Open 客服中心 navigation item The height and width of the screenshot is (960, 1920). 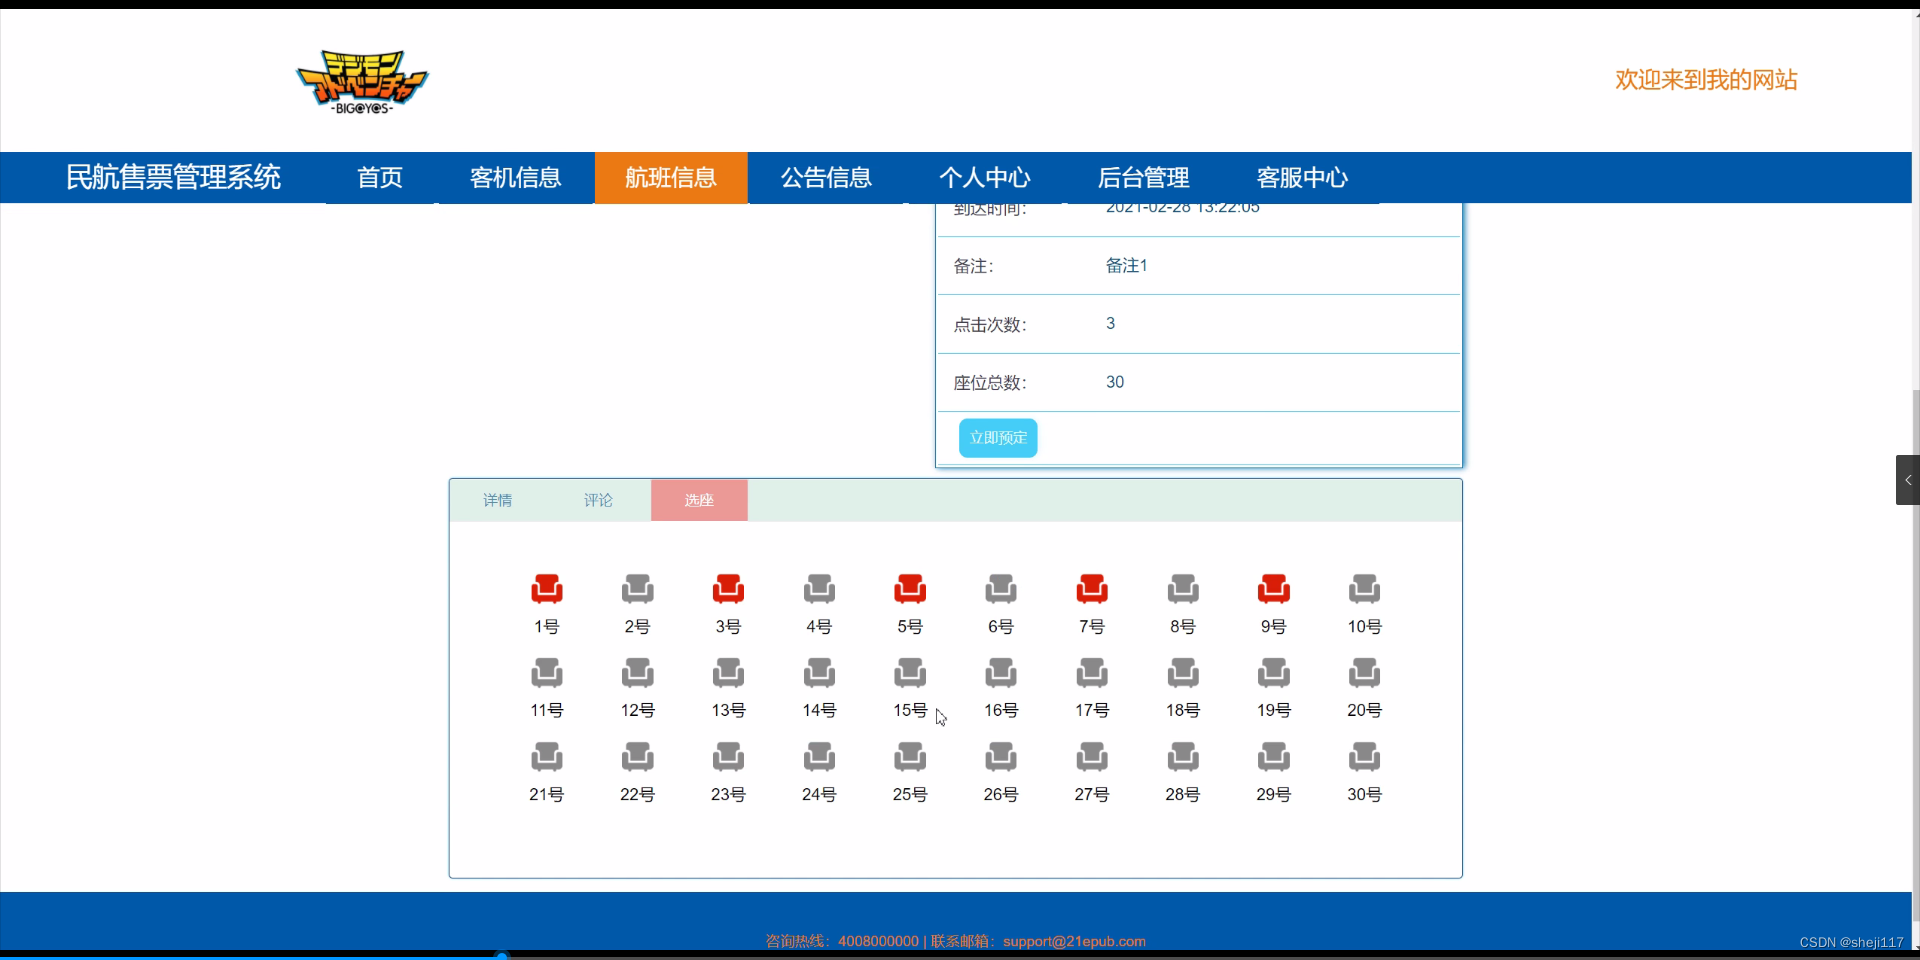click(1303, 178)
